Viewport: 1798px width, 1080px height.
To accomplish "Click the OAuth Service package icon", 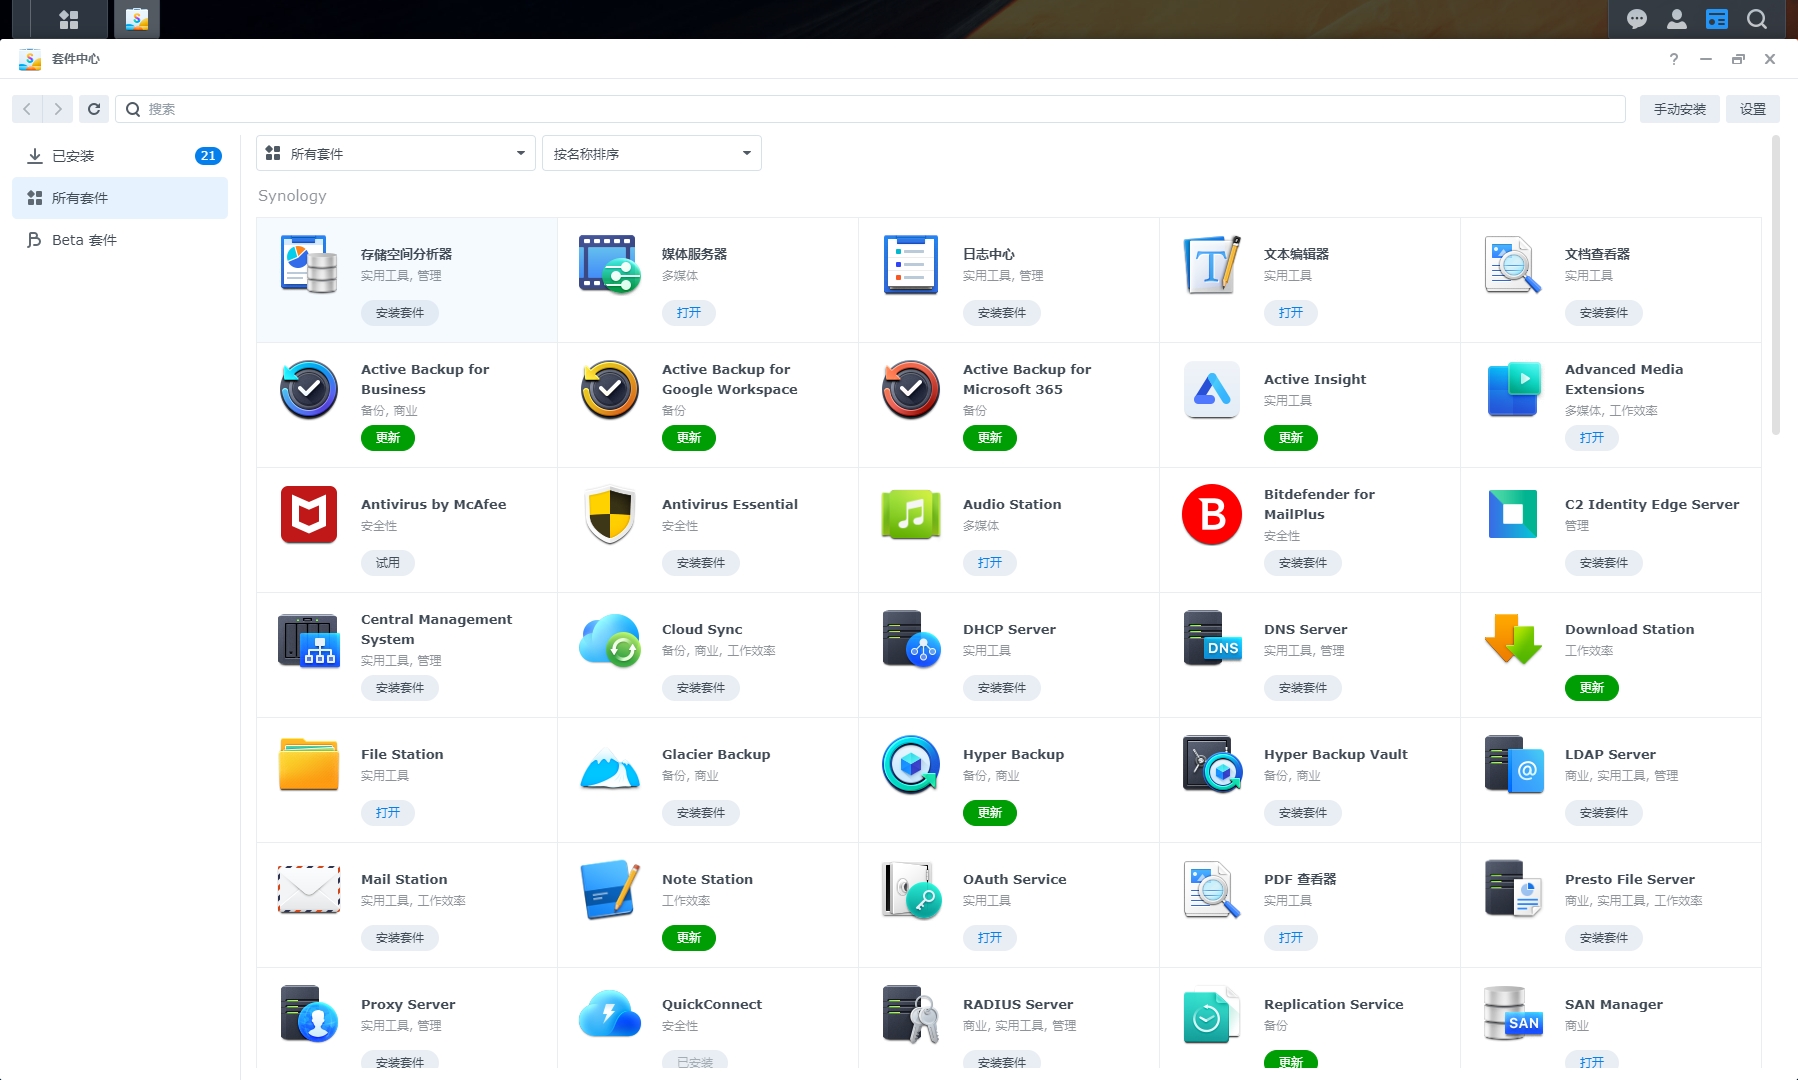I will coord(911,890).
